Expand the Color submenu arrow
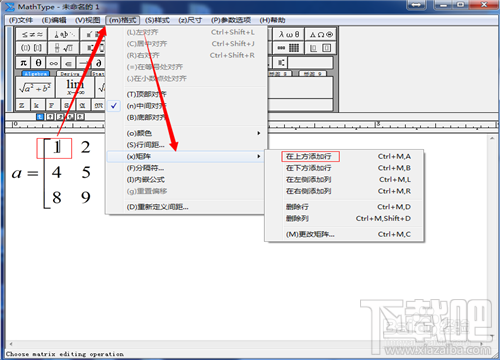 tap(258, 133)
